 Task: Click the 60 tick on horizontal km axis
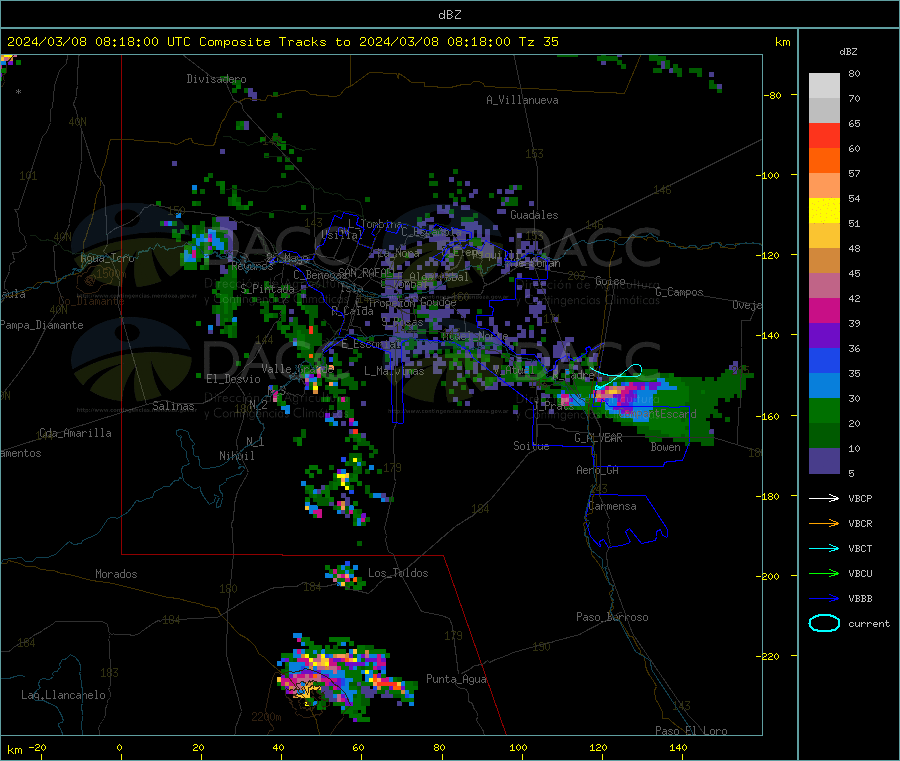pos(359,747)
